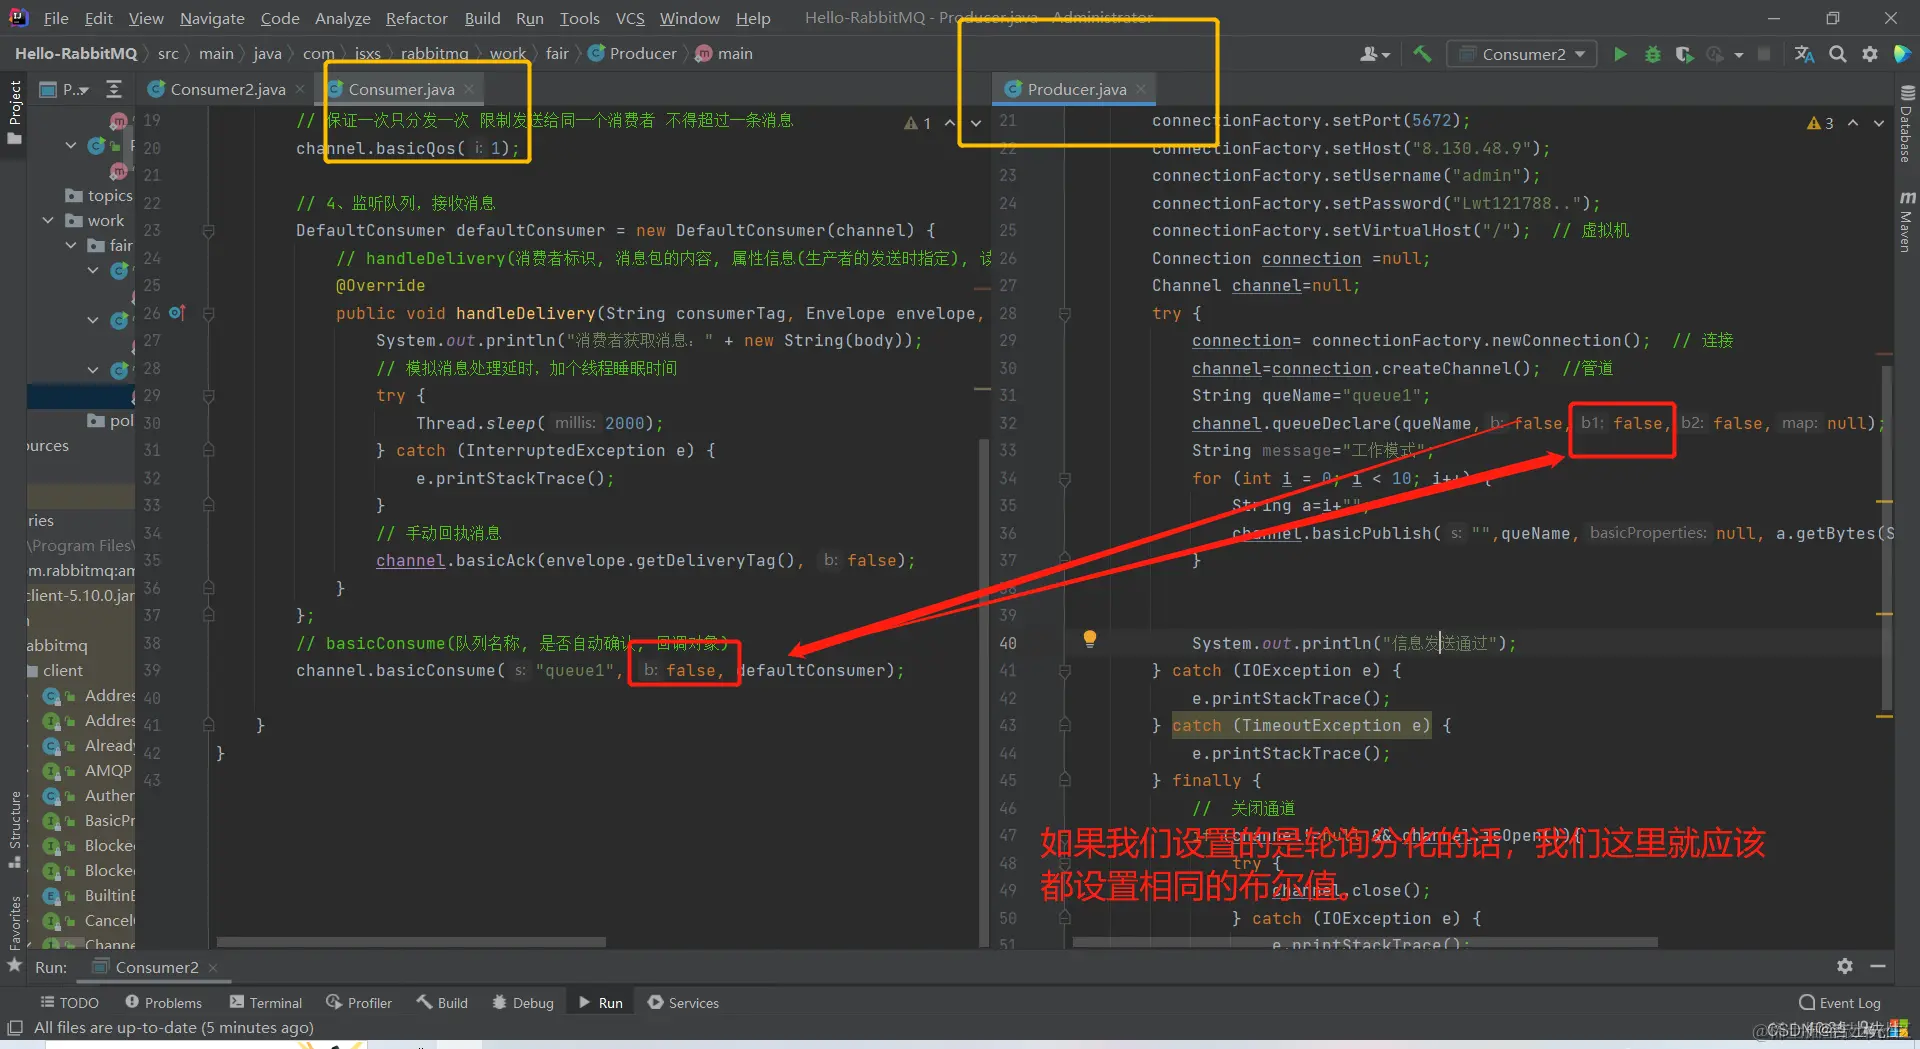Click the 3 warnings indicator in Producer.java editor
The height and width of the screenshot is (1049, 1920).
(1820, 123)
